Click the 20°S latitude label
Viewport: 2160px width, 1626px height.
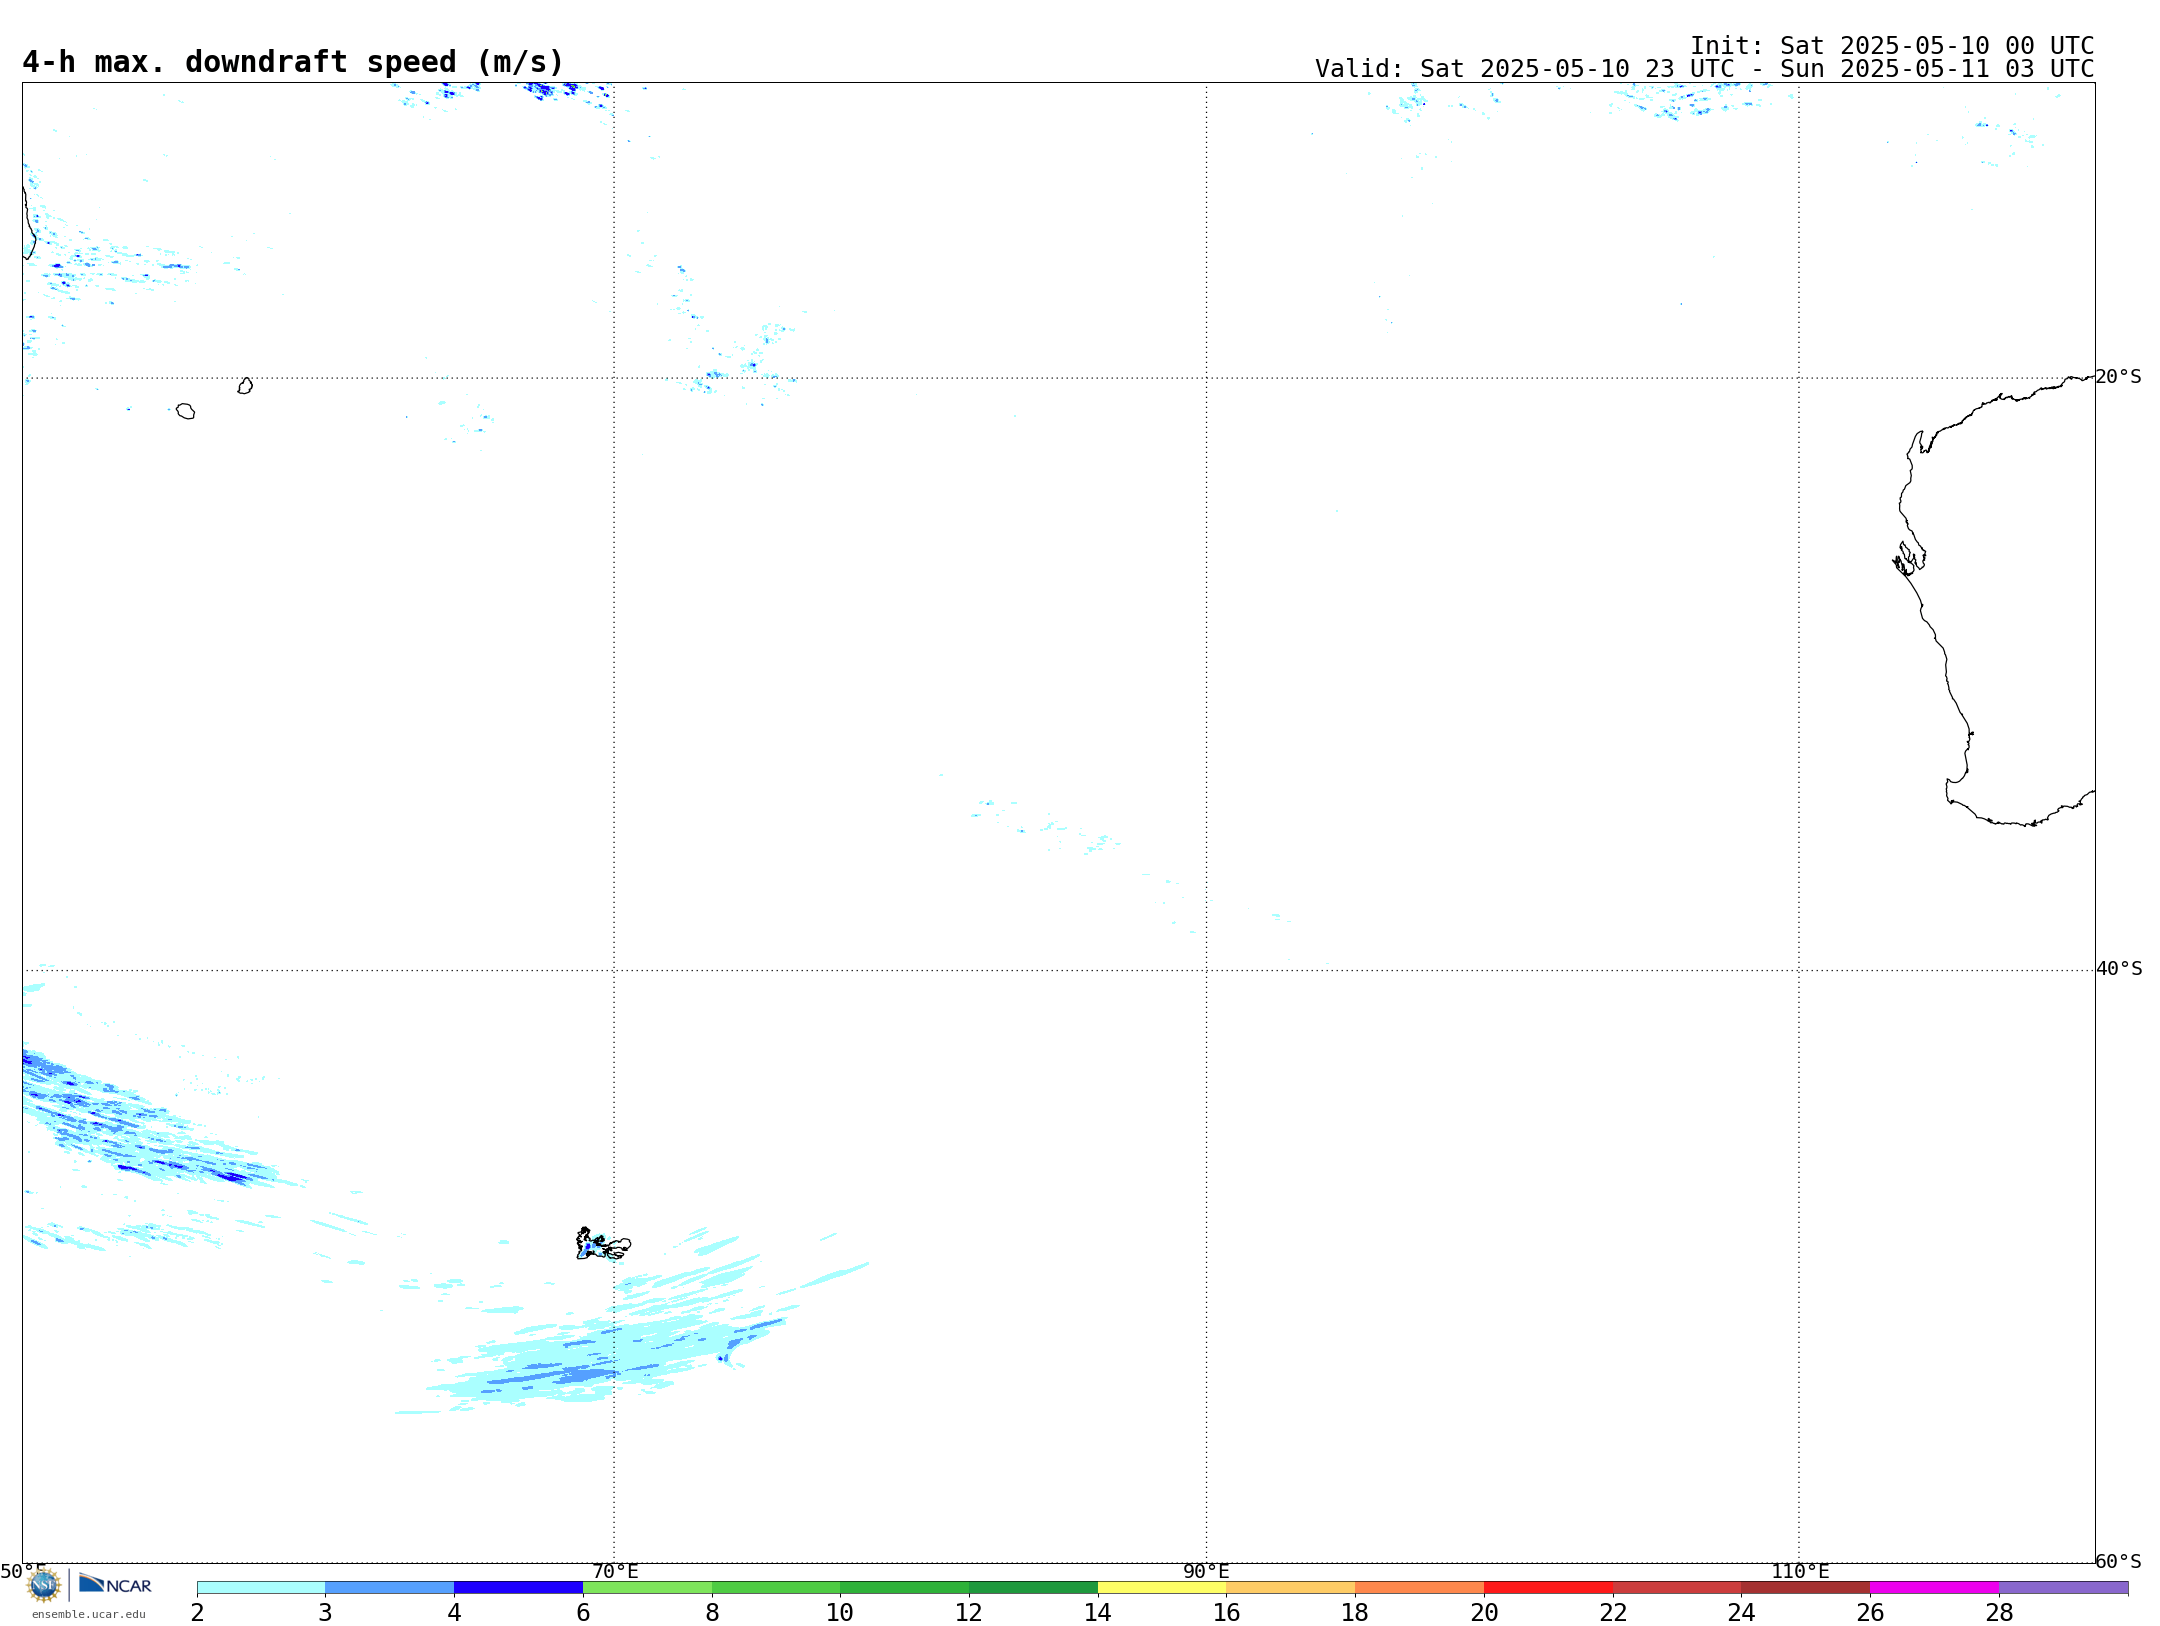[x=2118, y=377]
